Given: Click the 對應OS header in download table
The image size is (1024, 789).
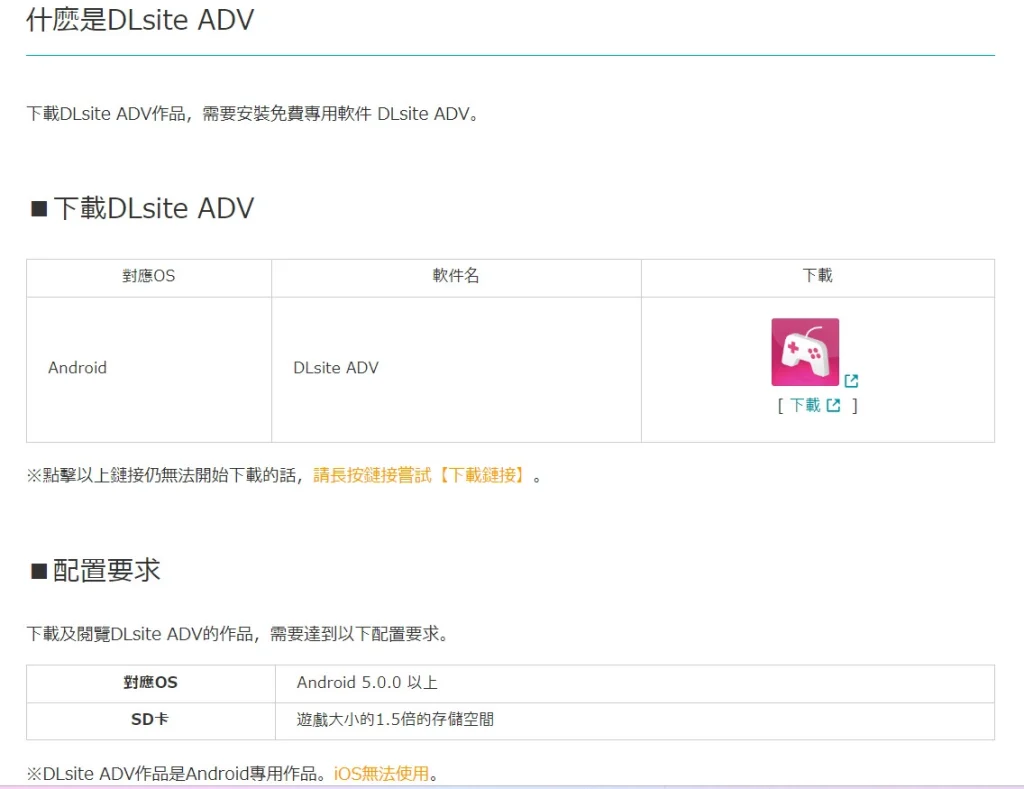Looking at the screenshot, I should (148, 276).
